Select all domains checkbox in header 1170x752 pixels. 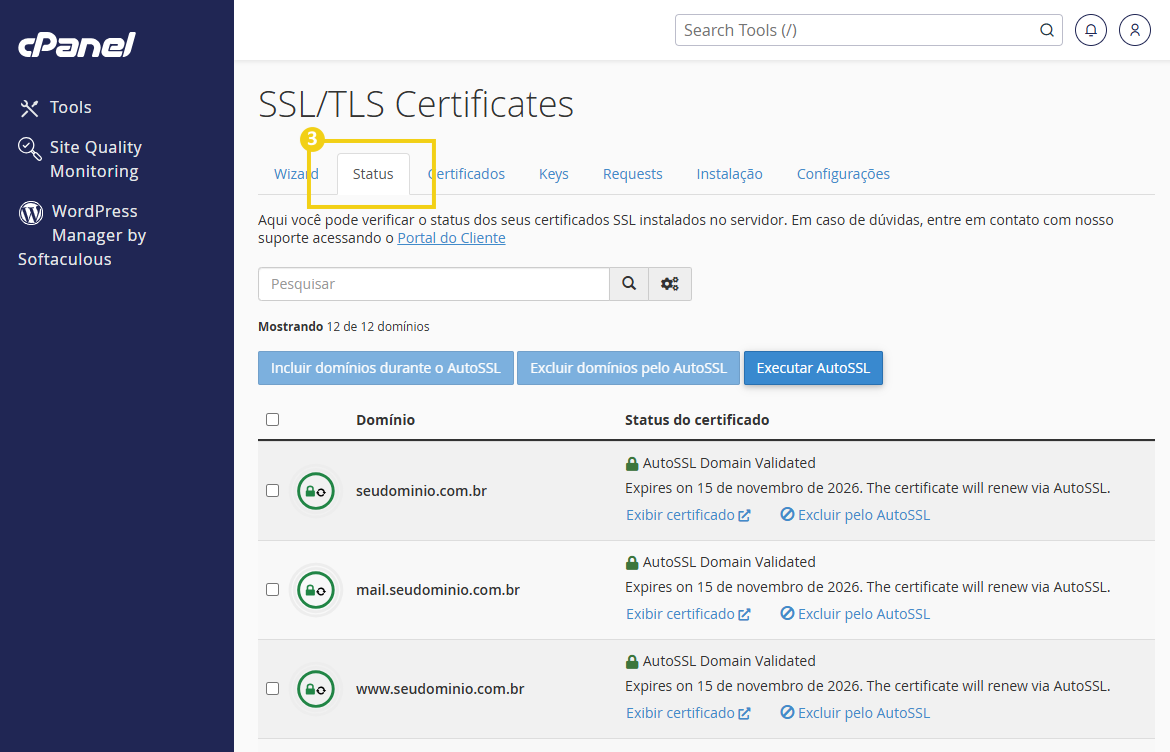click(x=272, y=419)
